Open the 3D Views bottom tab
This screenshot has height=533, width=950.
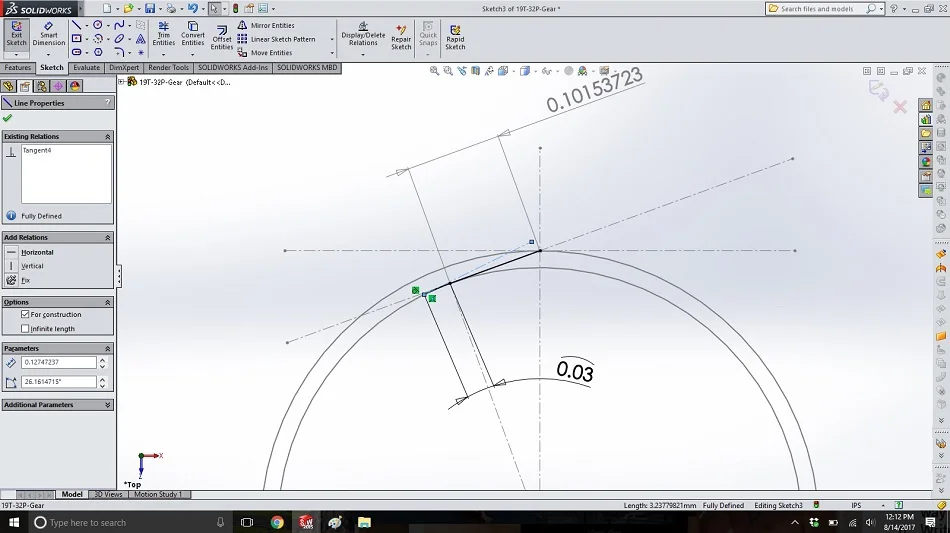click(108, 494)
